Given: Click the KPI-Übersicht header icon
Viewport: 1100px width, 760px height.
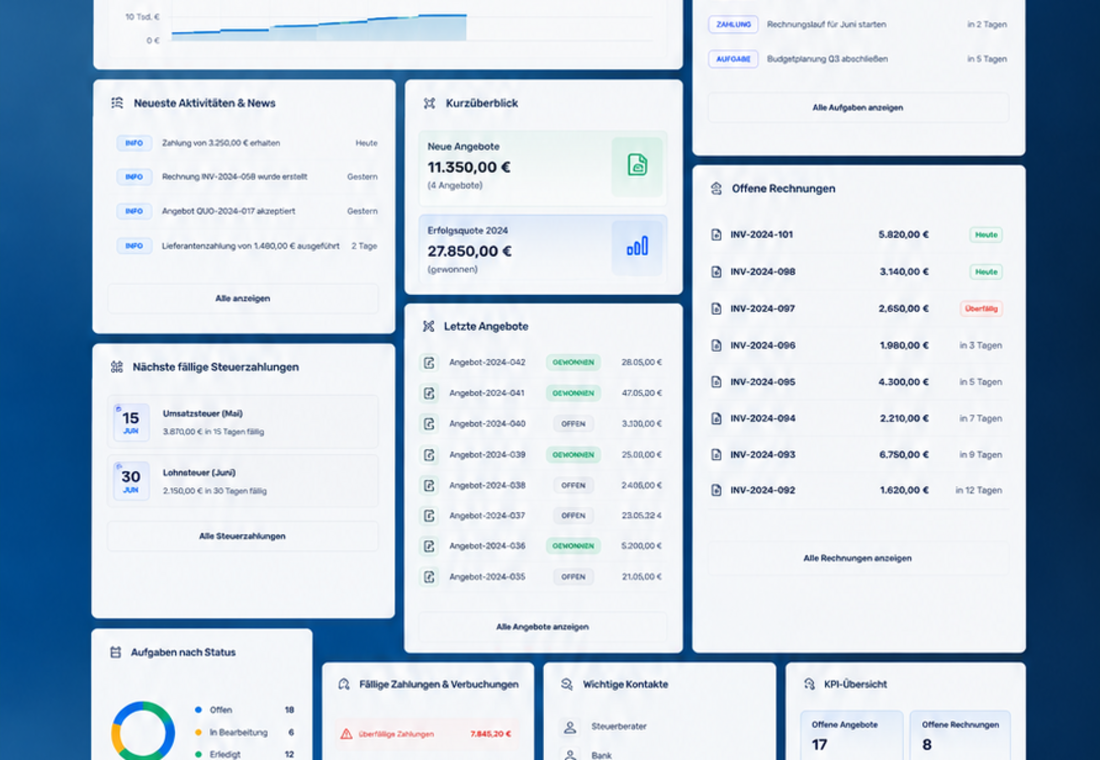Looking at the screenshot, I should pos(809,684).
